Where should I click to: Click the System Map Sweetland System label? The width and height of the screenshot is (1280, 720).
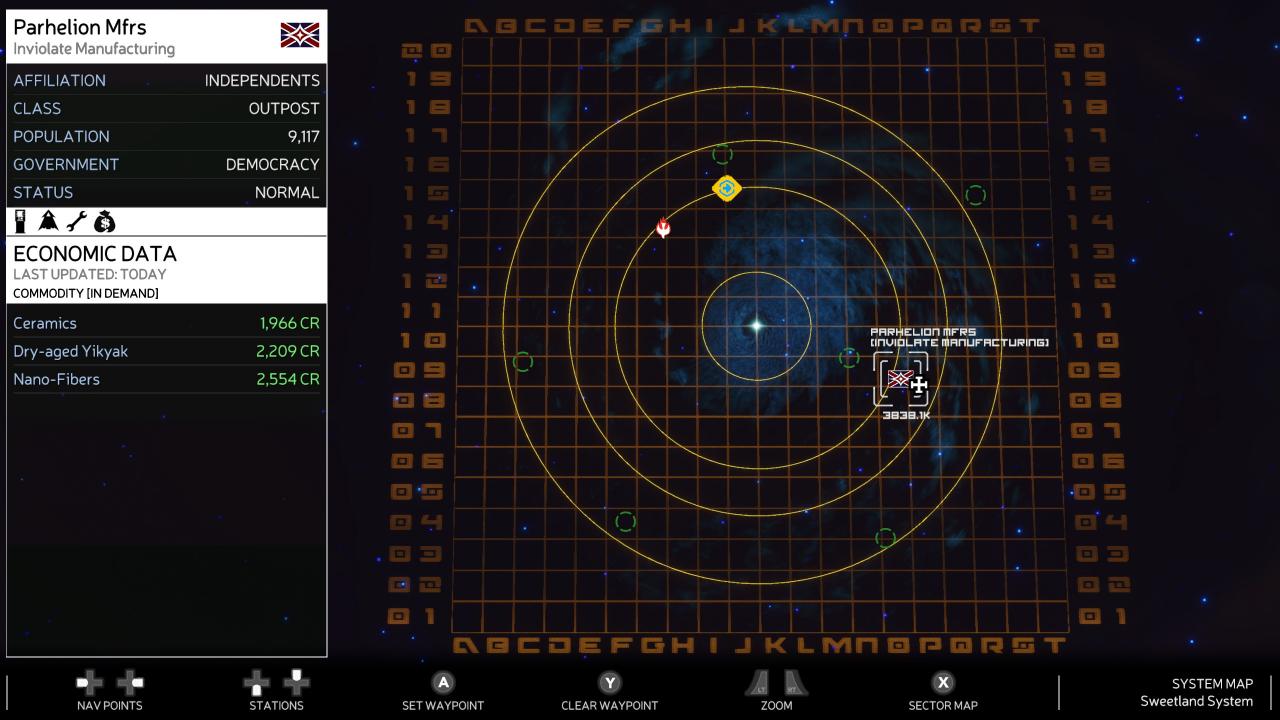point(1196,692)
